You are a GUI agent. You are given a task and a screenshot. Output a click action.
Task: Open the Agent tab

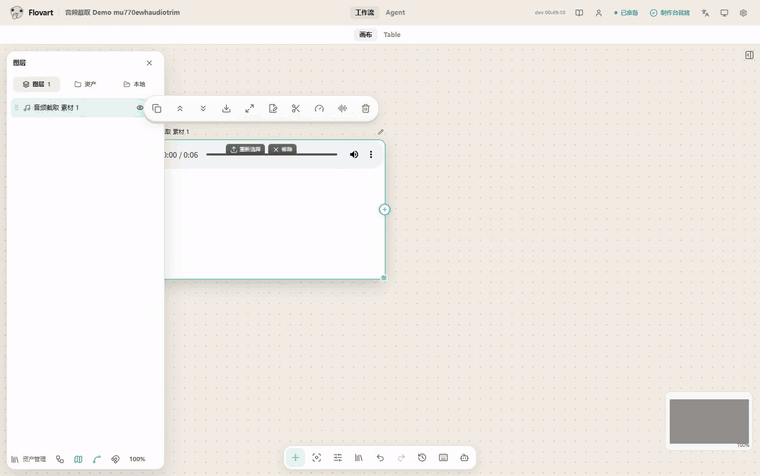point(395,13)
